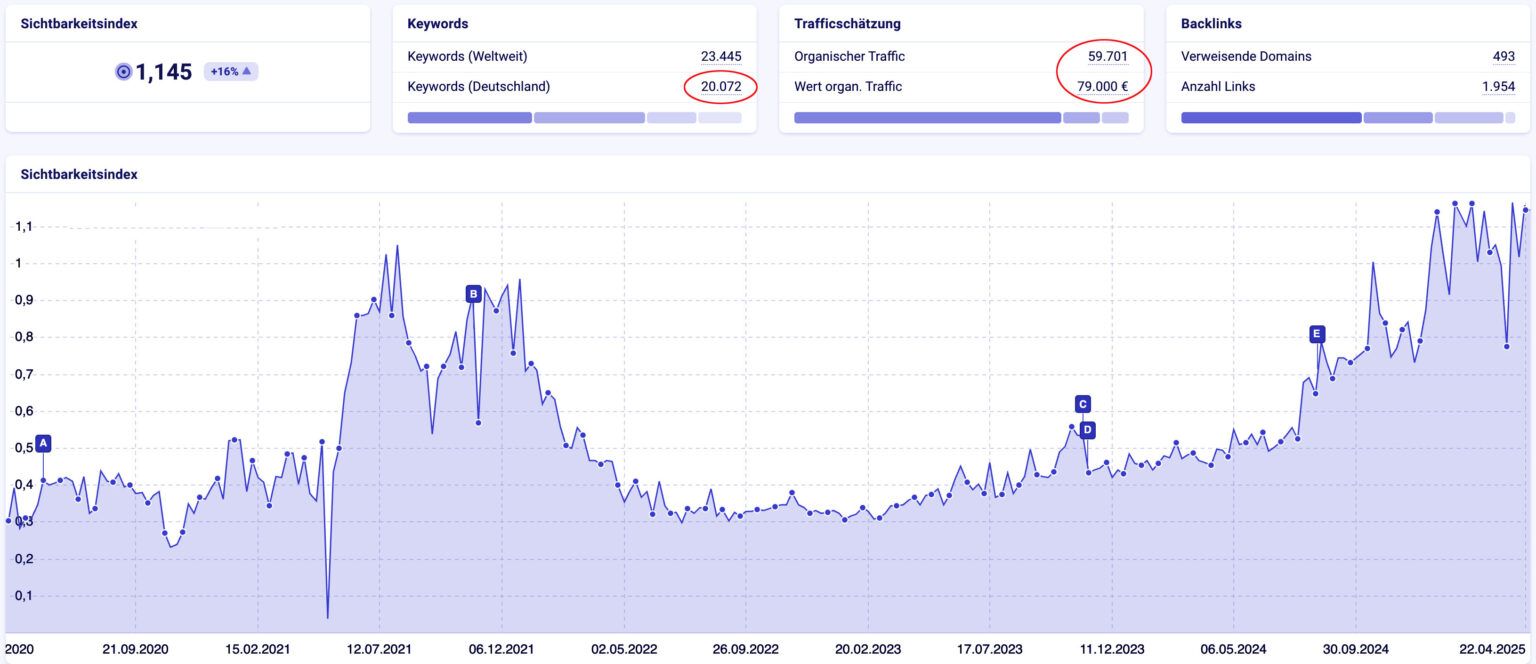
Task: Select event marker A on the chart
Action: click(x=43, y=444)
